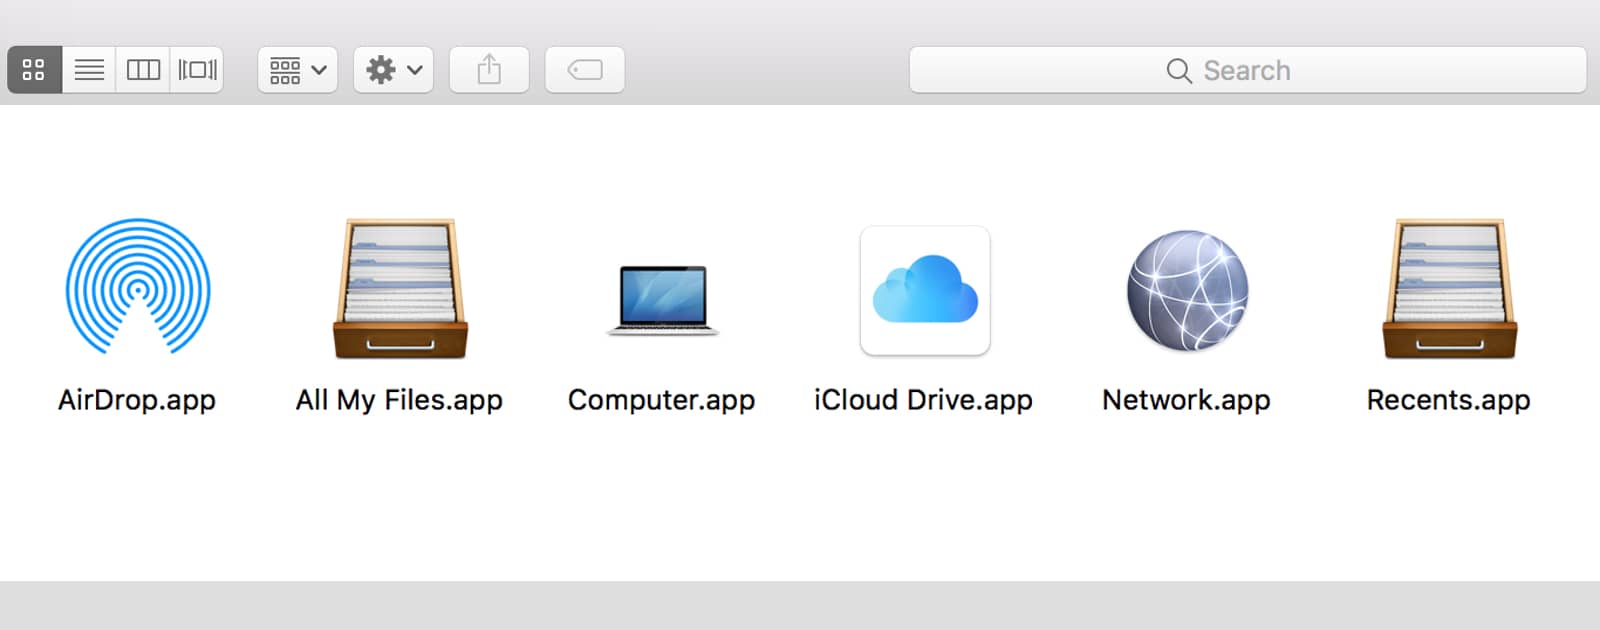
Task: Click the Recents.app file name
Action: point(1449,400)
